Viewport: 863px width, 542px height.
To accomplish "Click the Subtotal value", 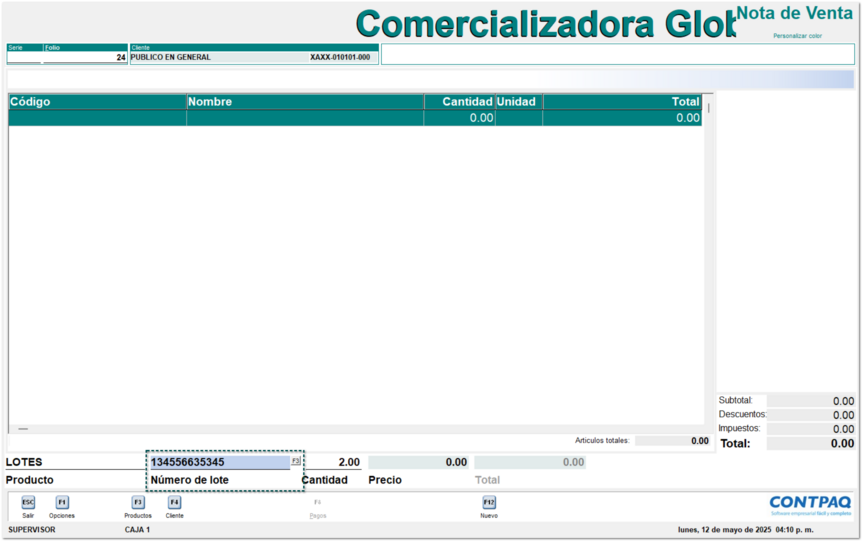I will [811, 401].
